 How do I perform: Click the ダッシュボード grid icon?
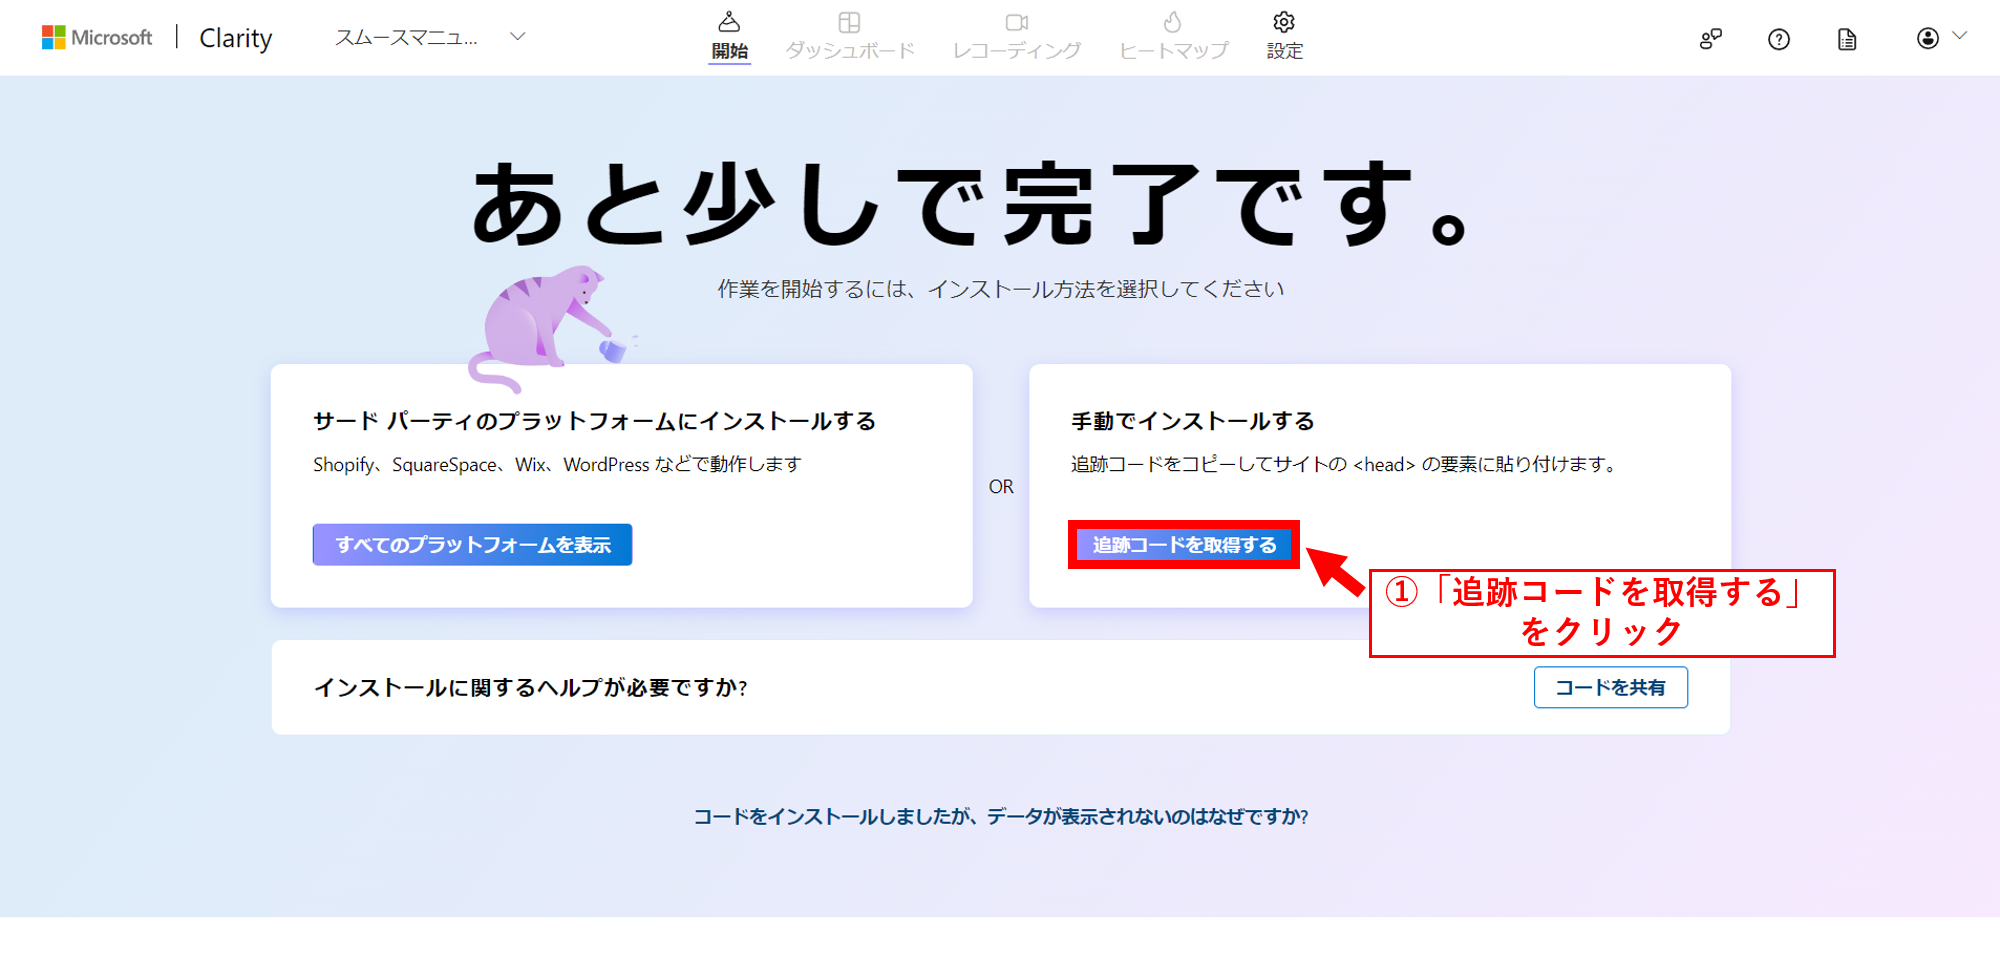(849, 22)
